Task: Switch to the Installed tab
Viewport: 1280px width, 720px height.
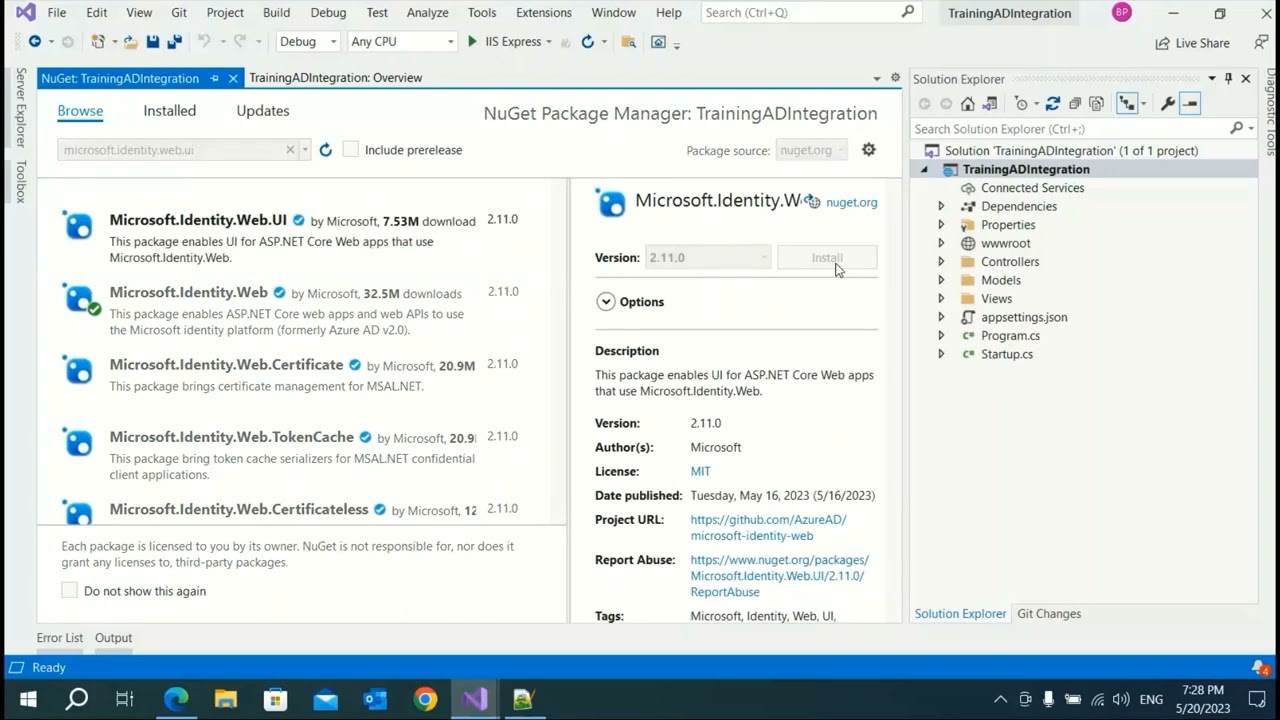Action: 169,111
